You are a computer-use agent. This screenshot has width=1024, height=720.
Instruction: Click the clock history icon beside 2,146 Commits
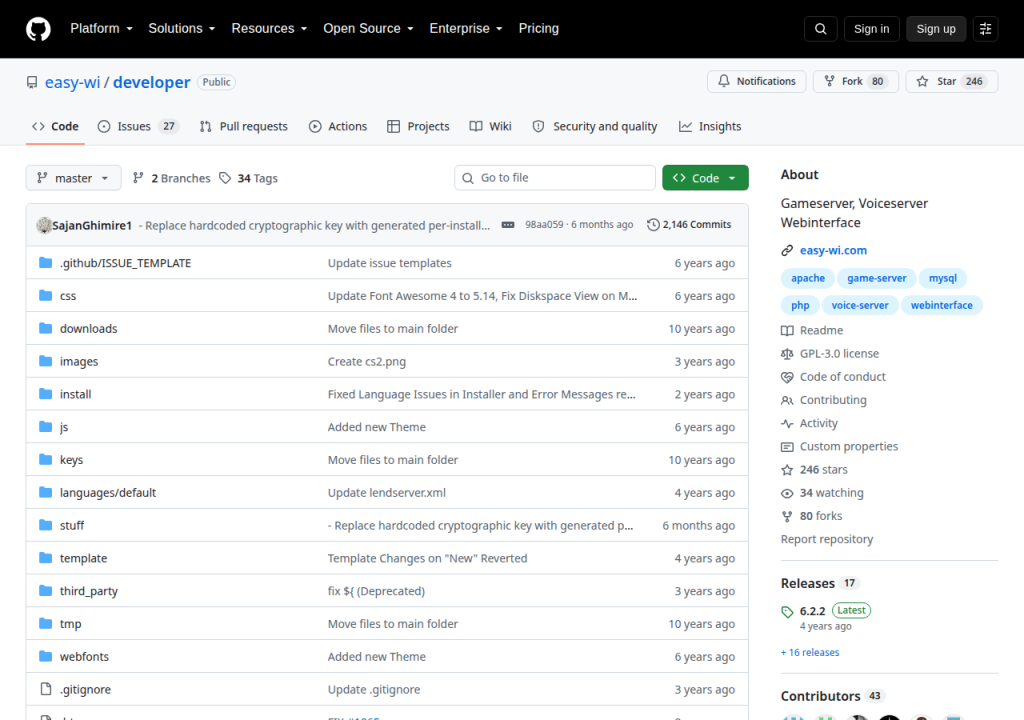[x=653, y=225]
